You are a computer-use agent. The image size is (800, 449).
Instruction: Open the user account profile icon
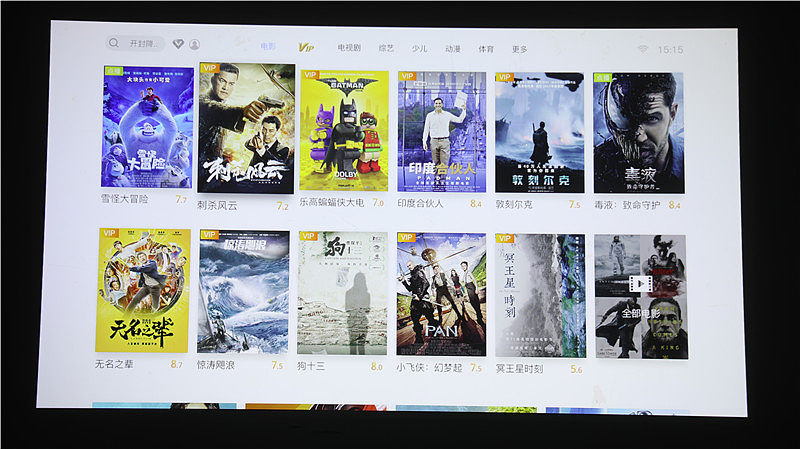click(194, 44)
